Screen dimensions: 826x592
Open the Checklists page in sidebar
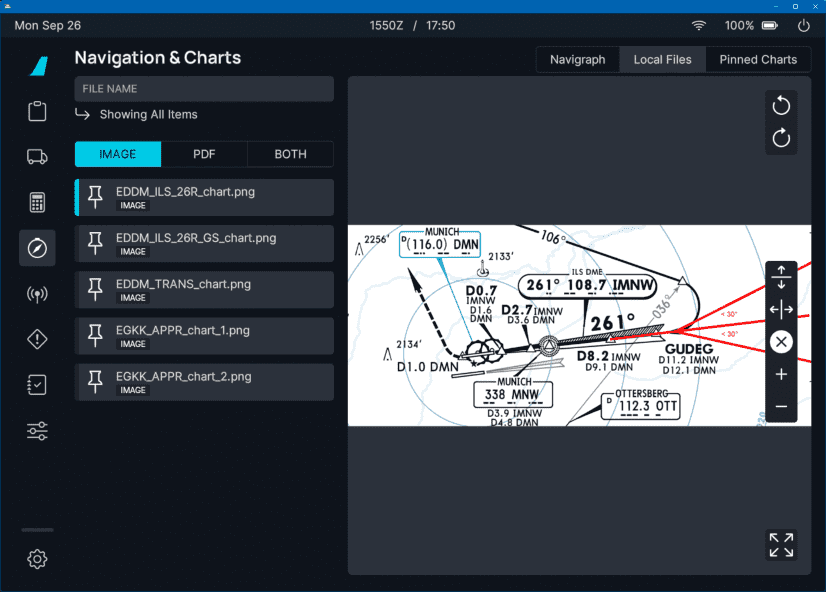click(37, 386)
